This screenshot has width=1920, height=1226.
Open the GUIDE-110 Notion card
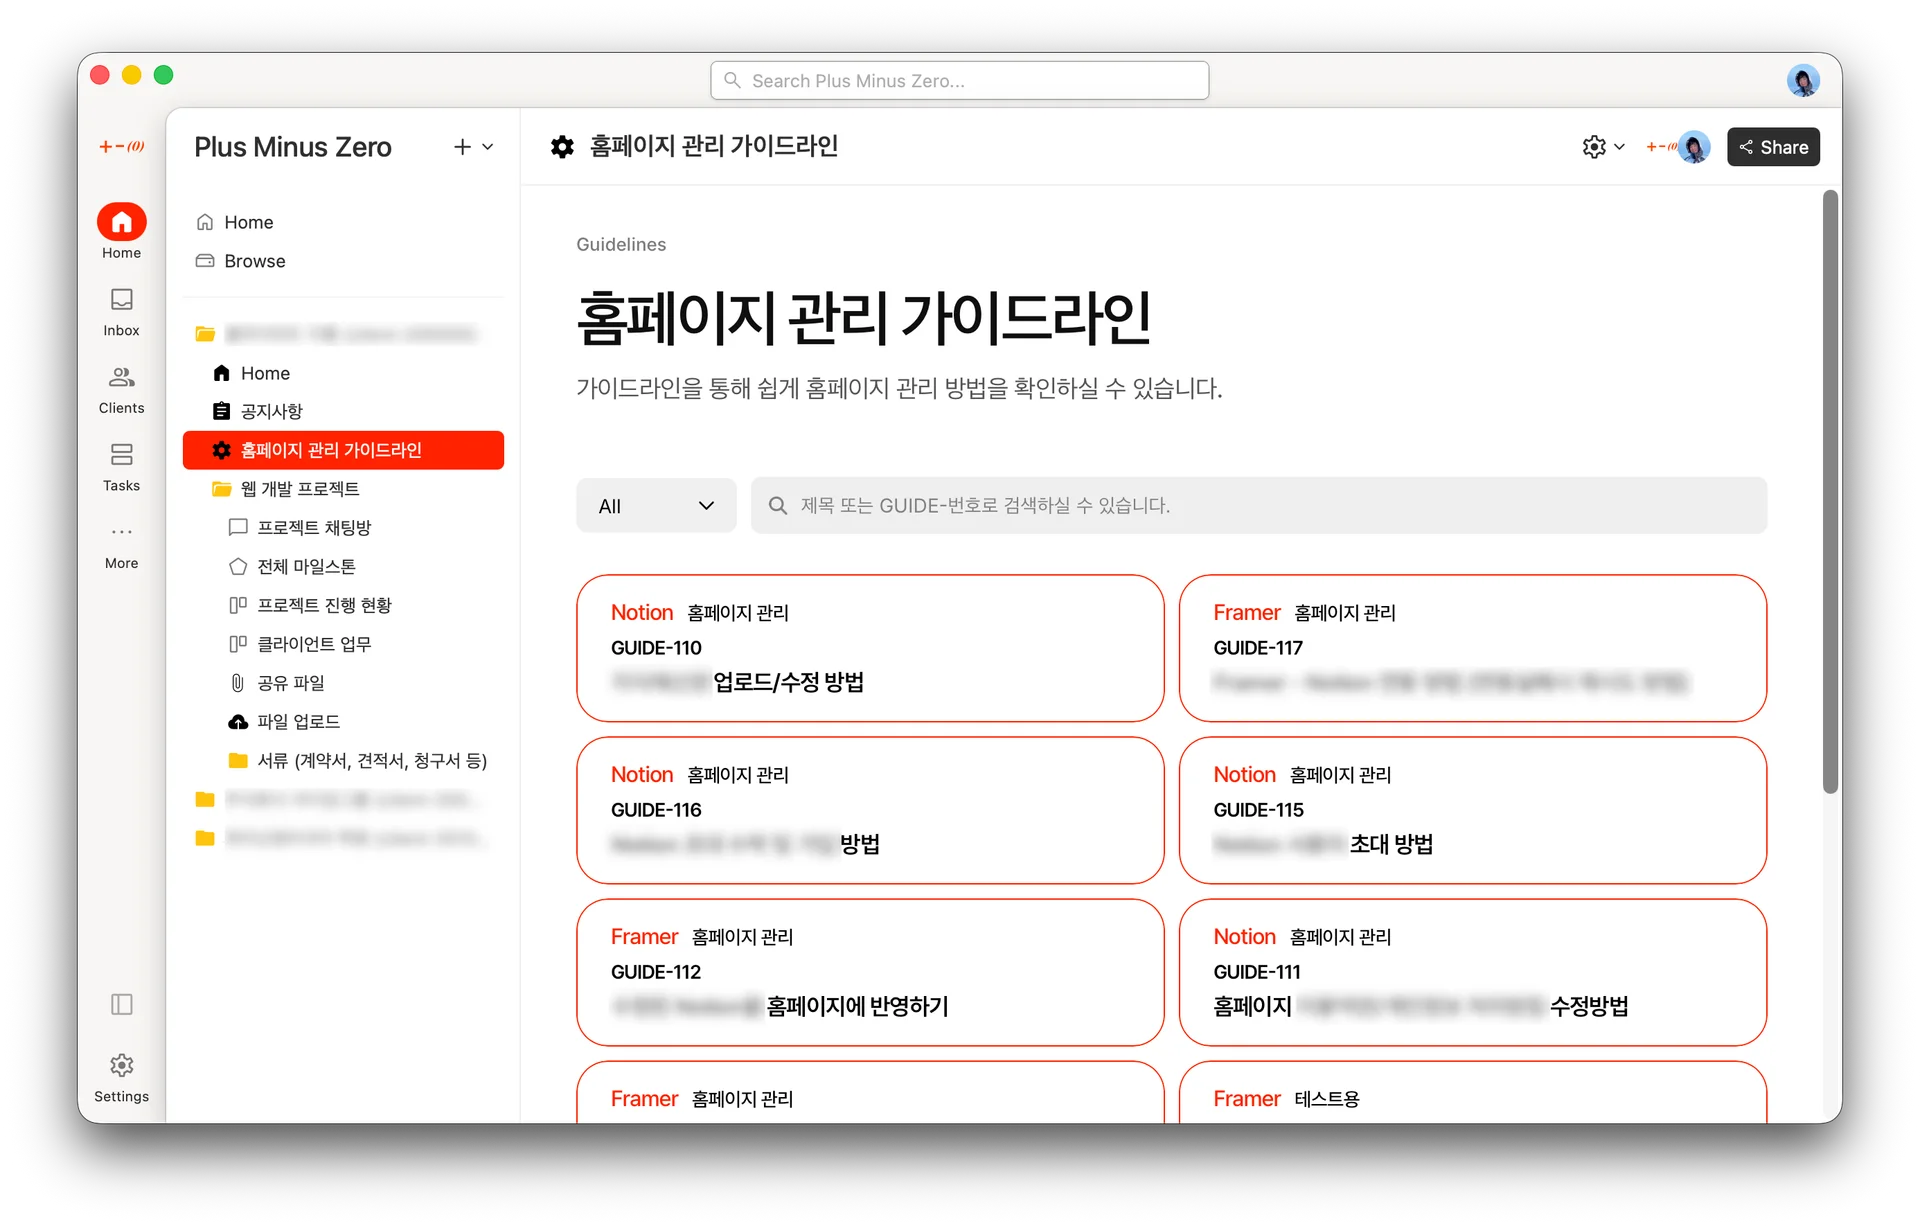(x=870, y=648)
